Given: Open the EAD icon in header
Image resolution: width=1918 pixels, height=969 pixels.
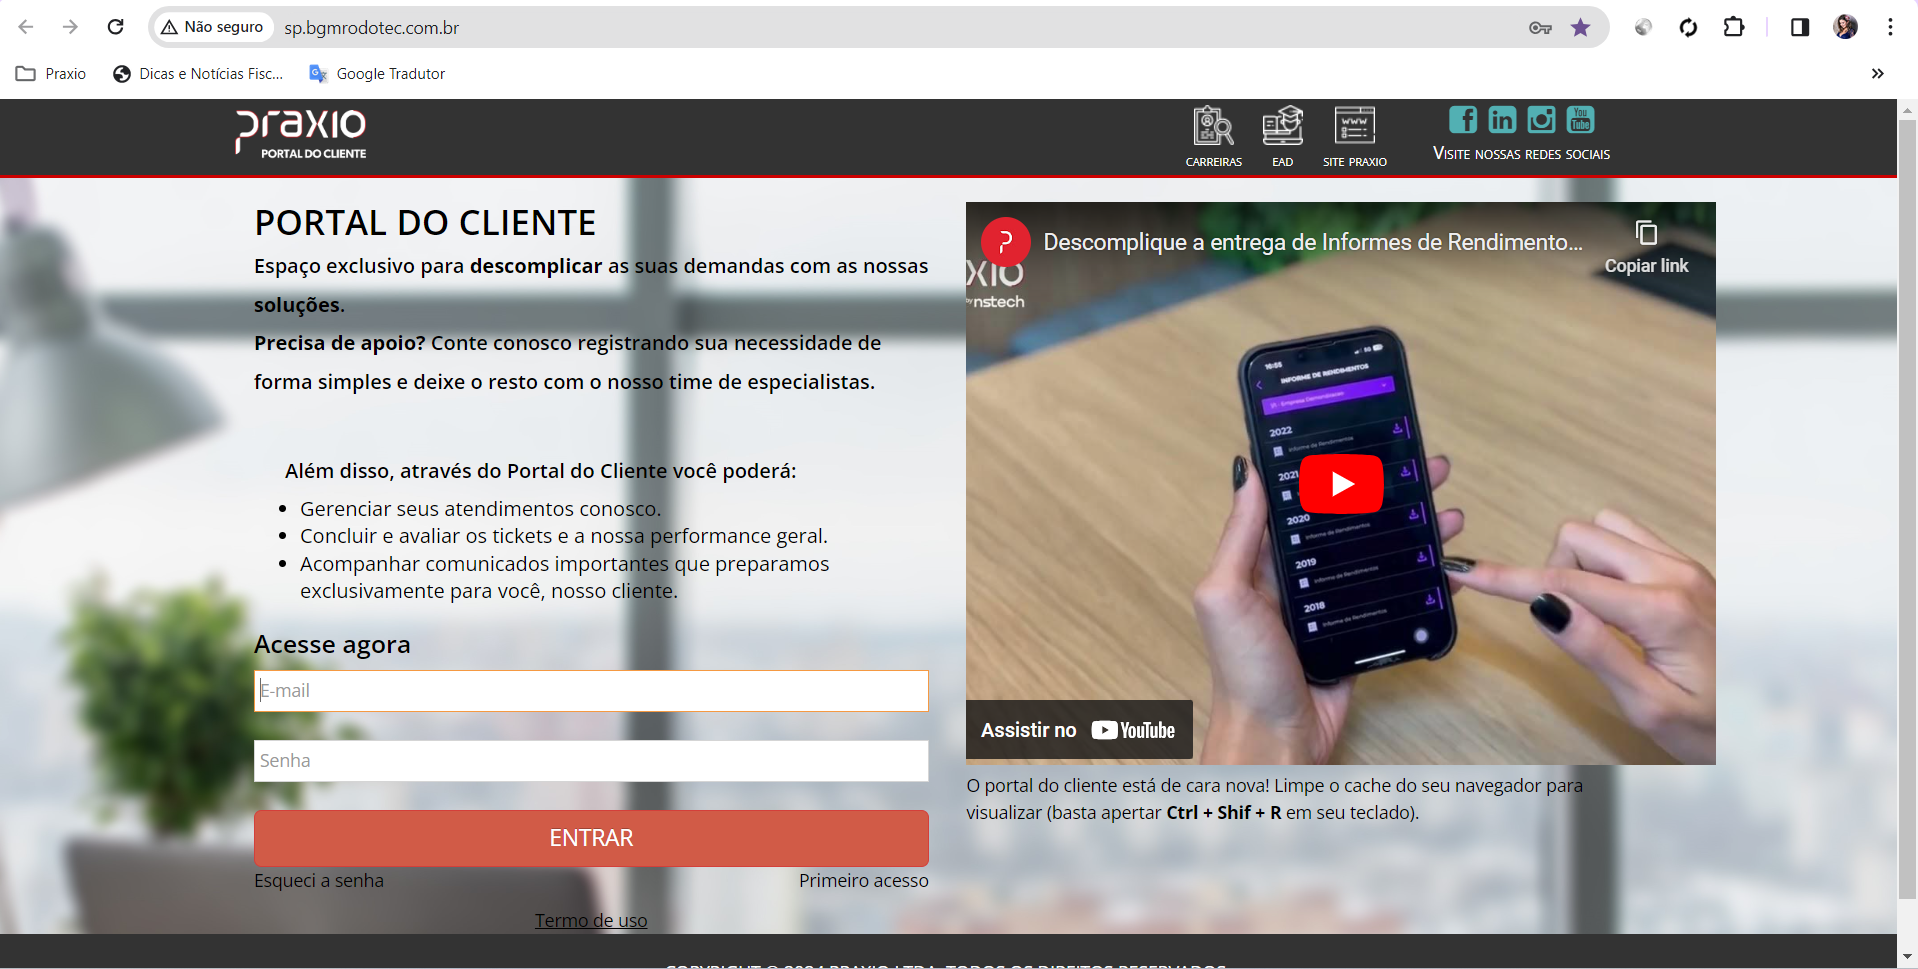Looking at the screenshot, I should 1282,127.
